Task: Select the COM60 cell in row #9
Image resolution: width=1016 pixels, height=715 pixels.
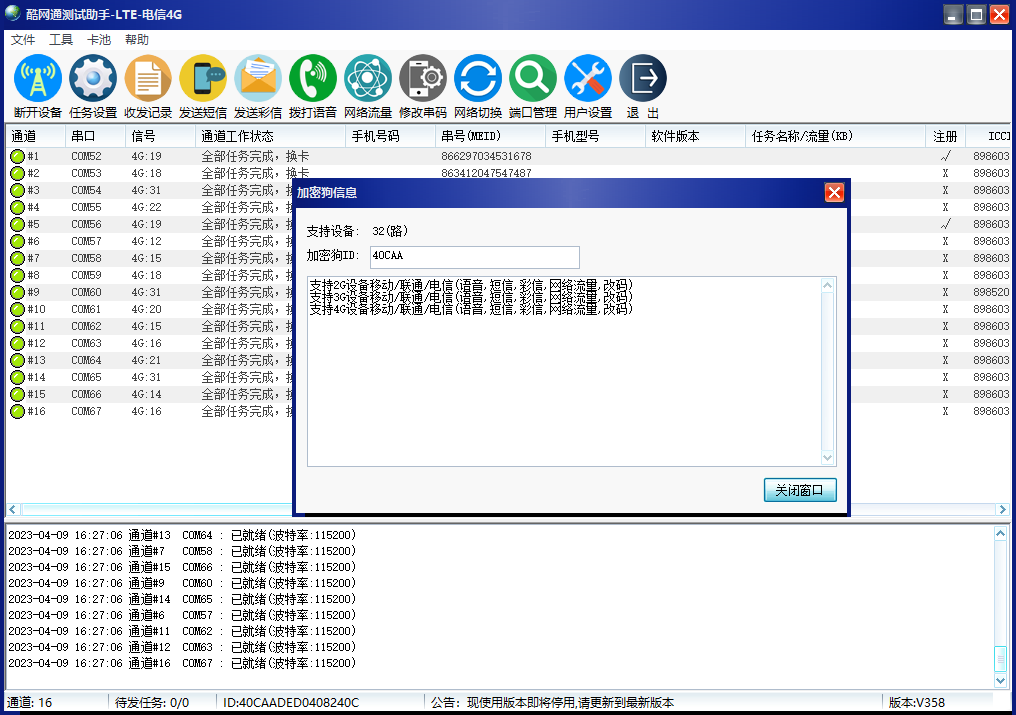Action: click(86, 292)
